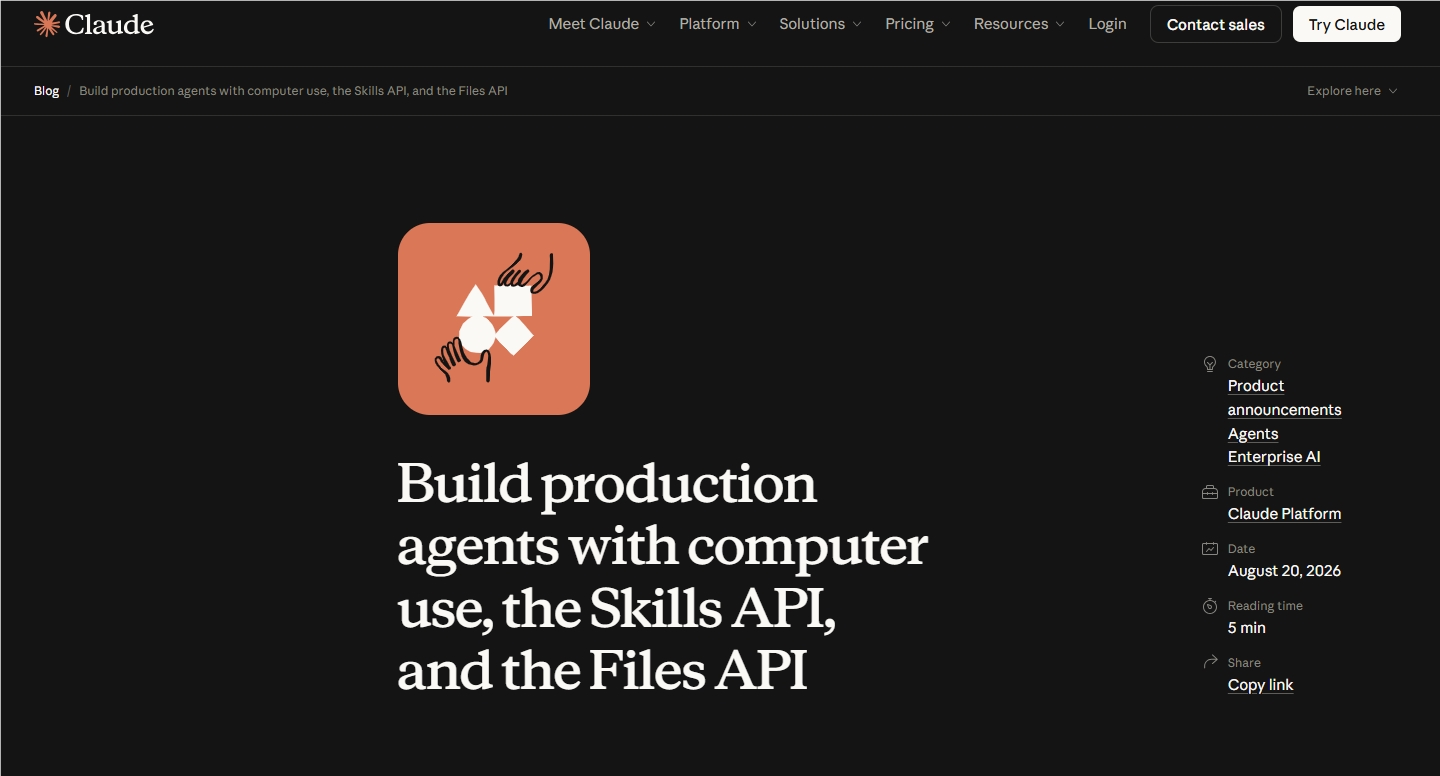Open the Explore here dropdown
The image size is (1440, 776).
(x=1352, y=91)
